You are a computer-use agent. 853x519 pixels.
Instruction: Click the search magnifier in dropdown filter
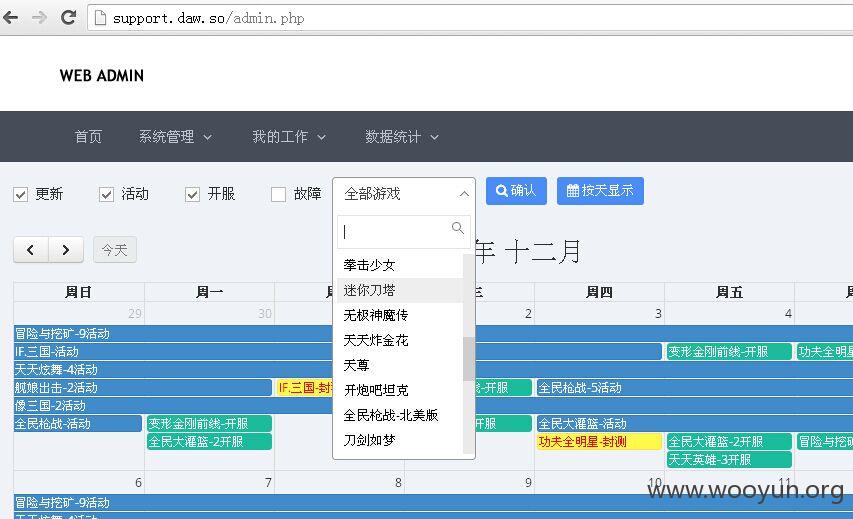[458, 228]
